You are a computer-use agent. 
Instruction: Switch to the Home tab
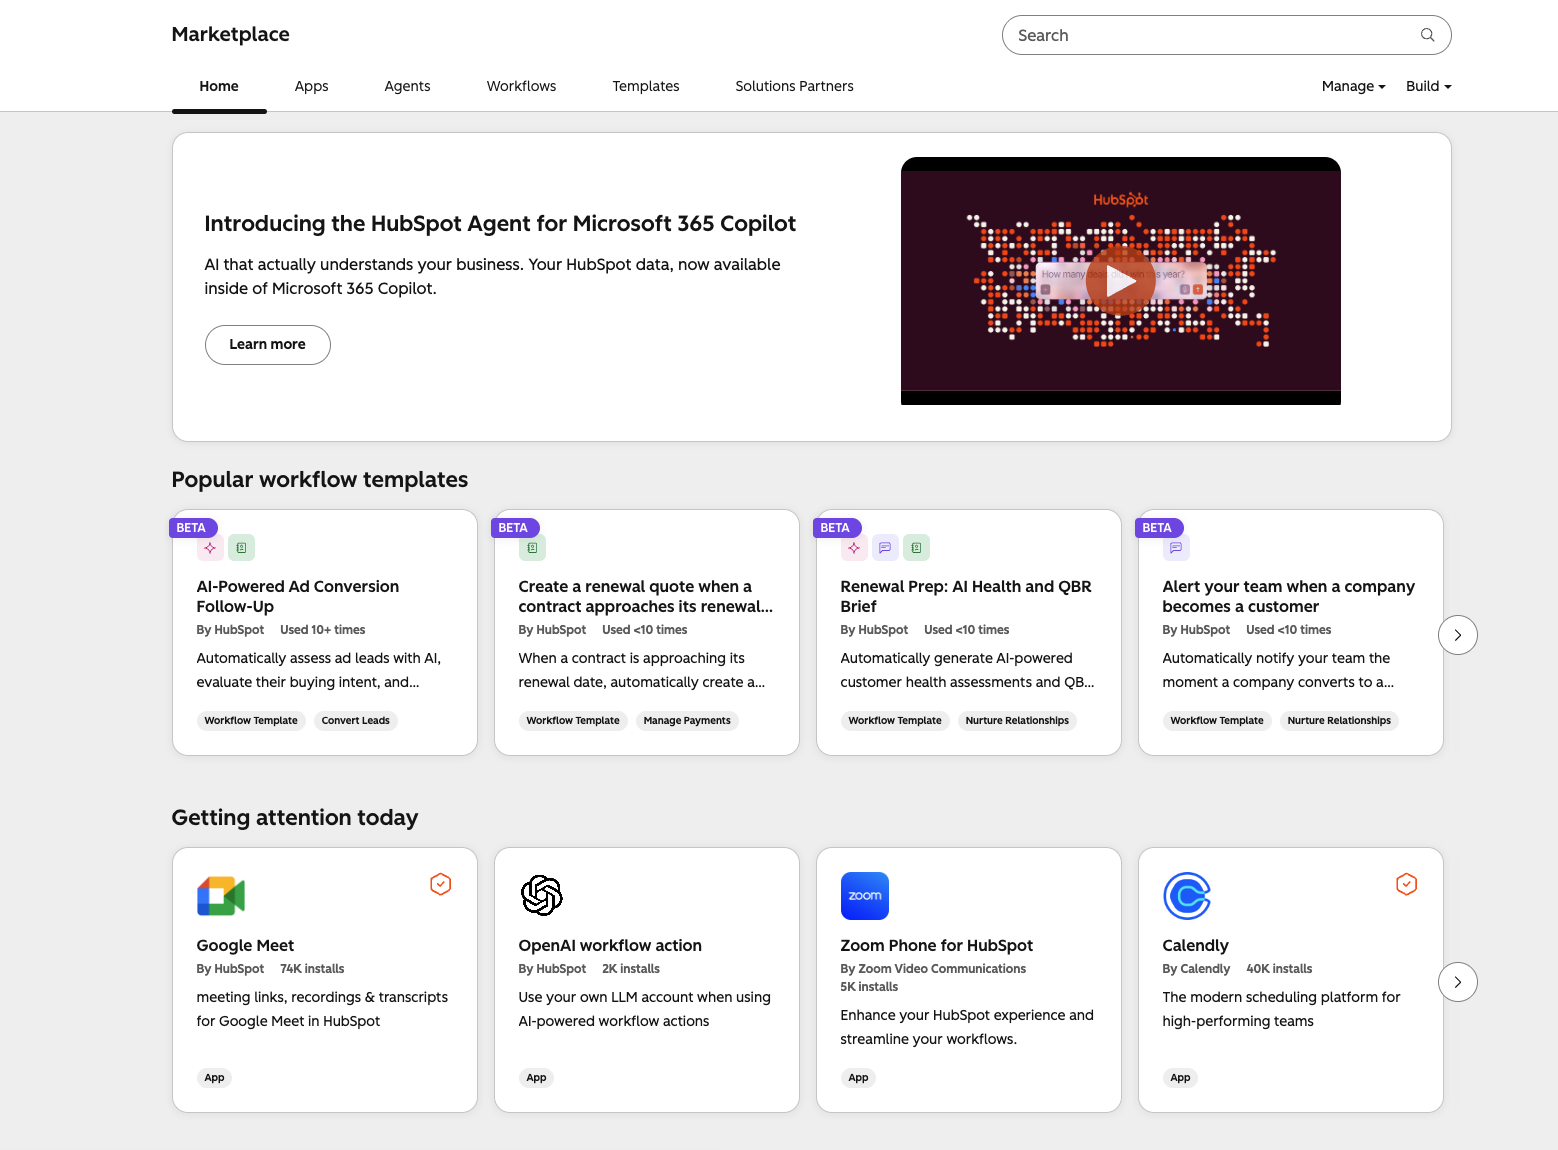(x=219, y=86)
